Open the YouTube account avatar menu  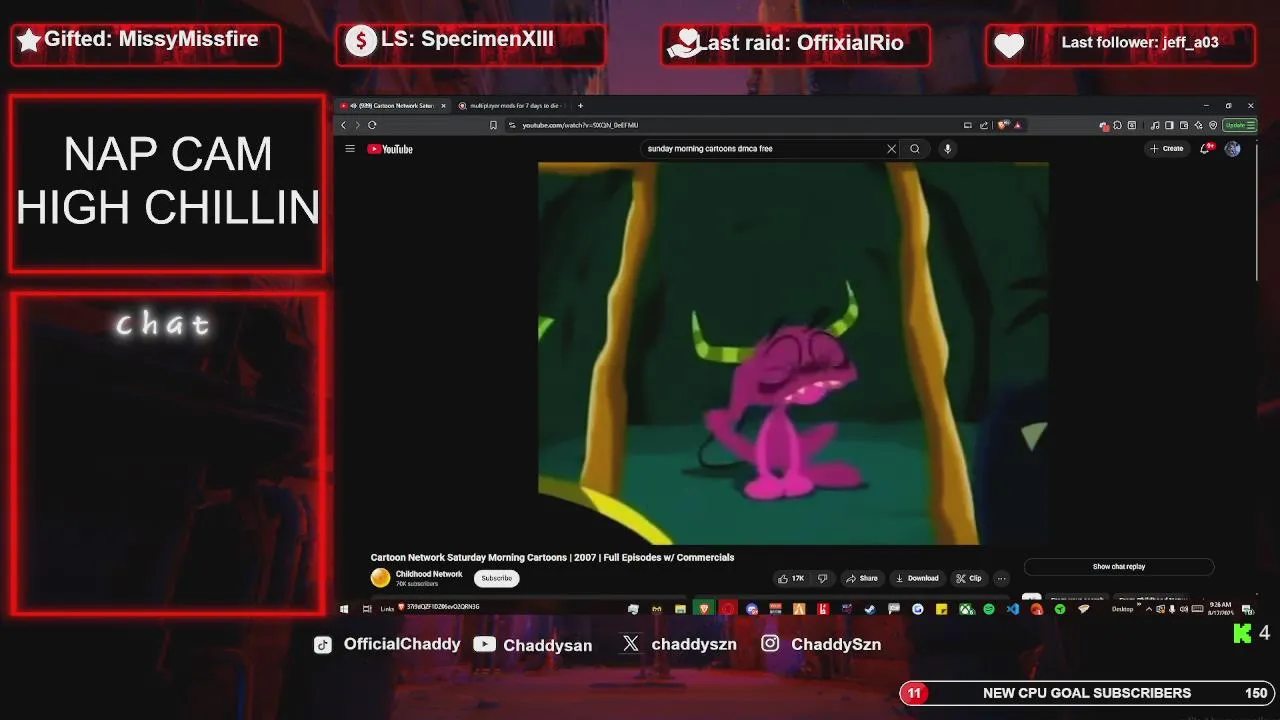pyautogui.click(x=1232, y=148)
